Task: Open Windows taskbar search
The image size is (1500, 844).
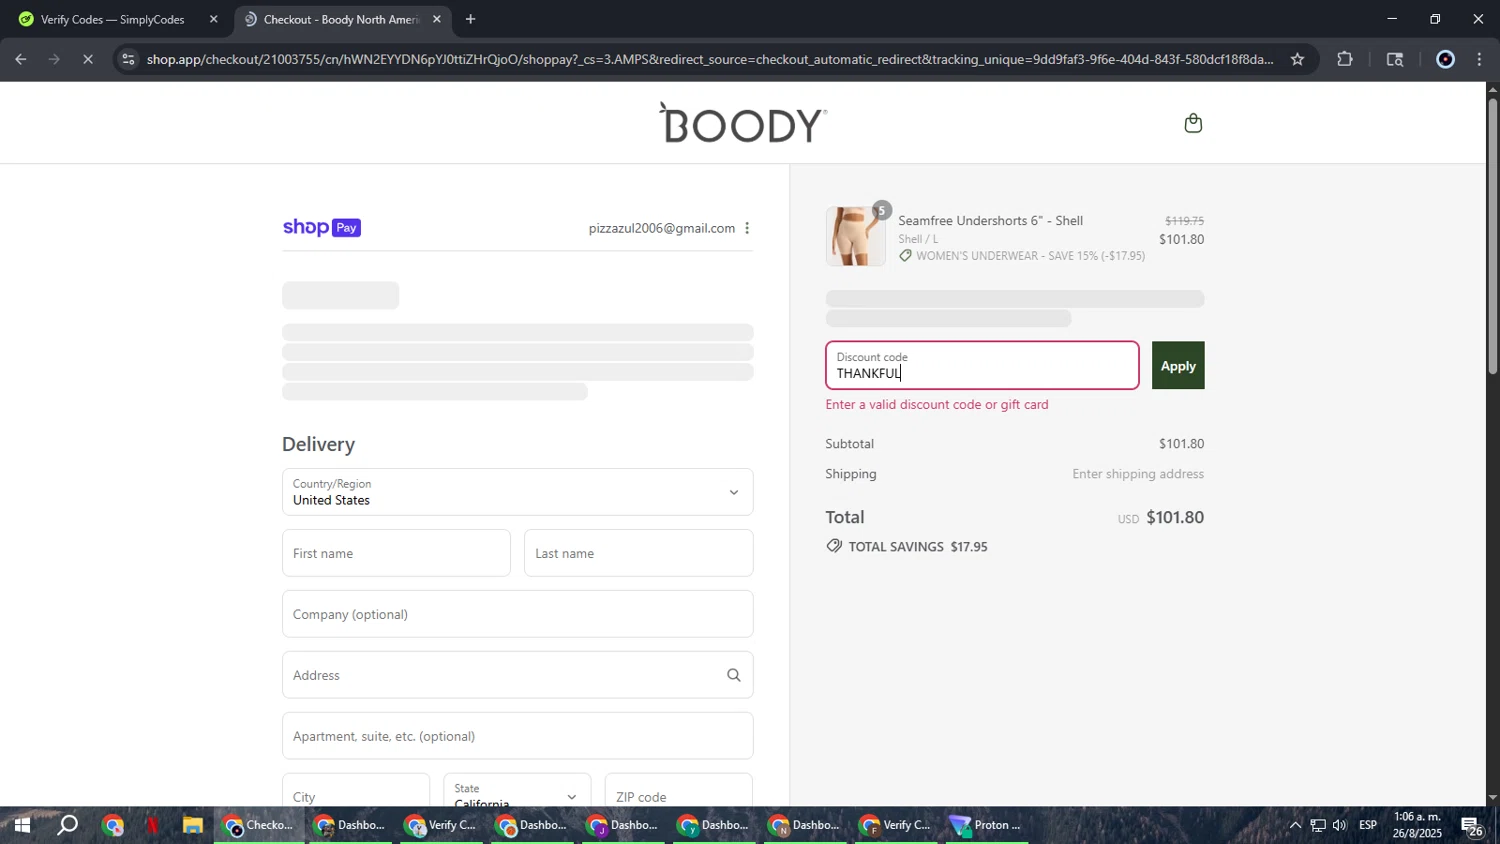Action: [x=67, y=826]
